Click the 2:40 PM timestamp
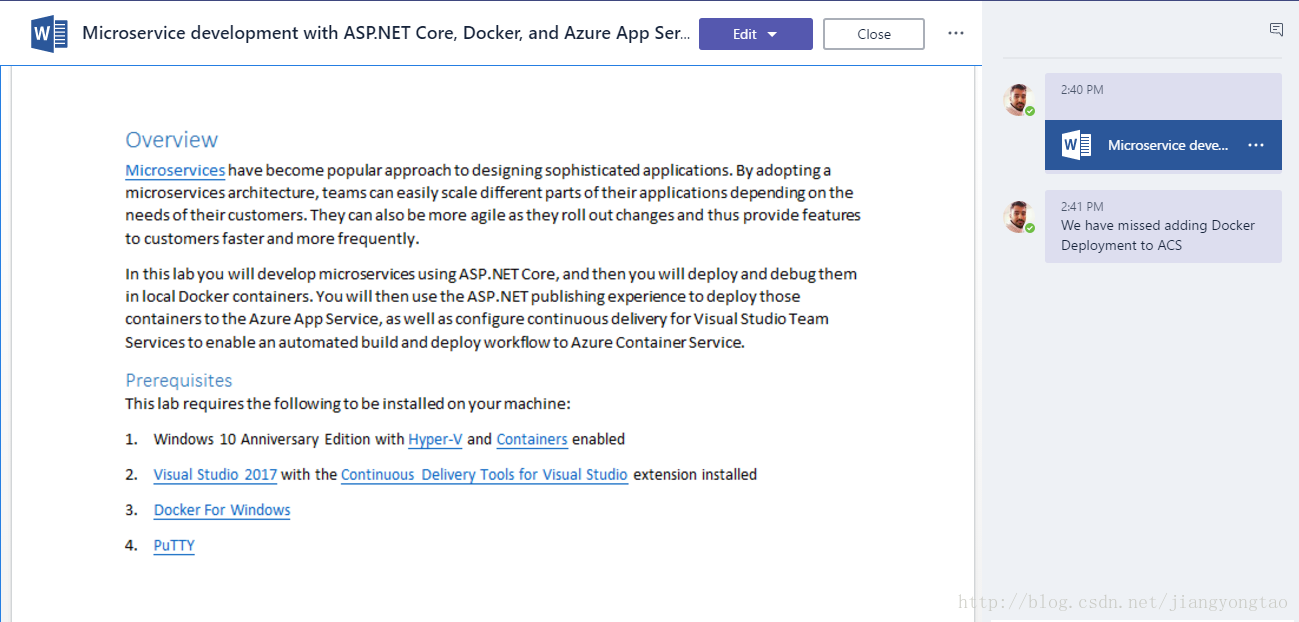The height and width of the screenshot is (622, 1299). click(1082, 90)
